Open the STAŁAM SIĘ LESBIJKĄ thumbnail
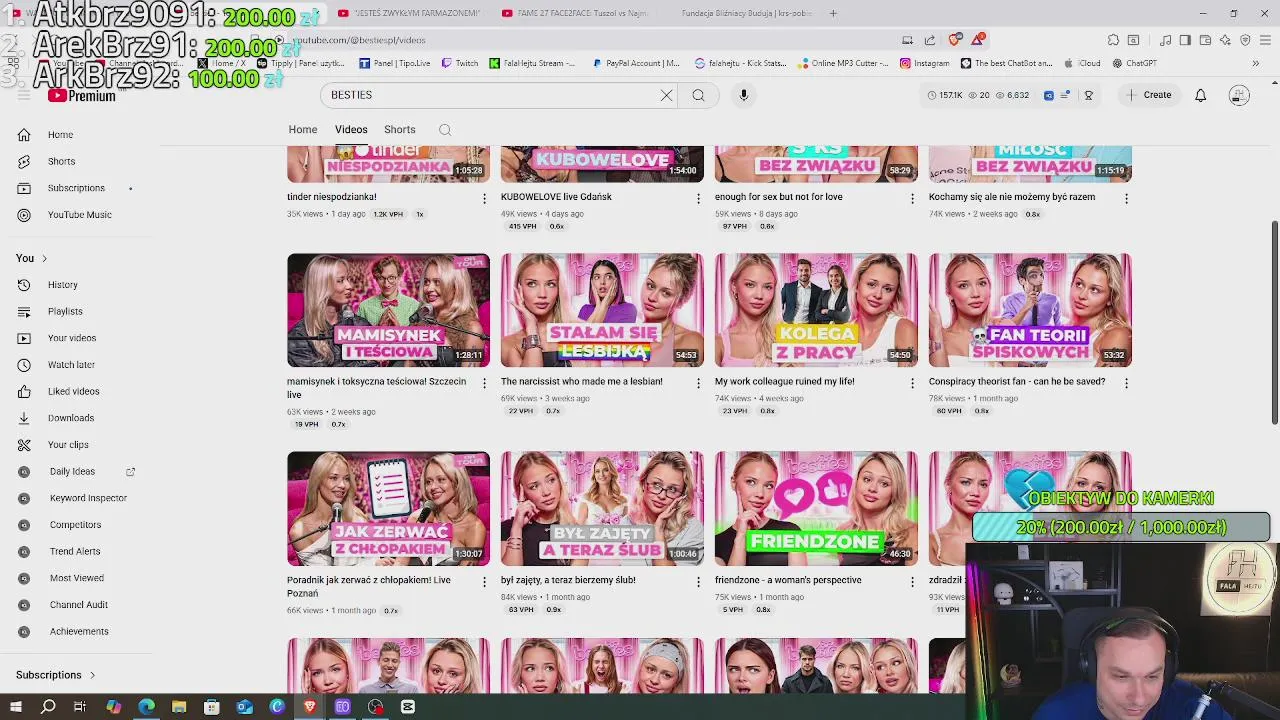Viewport: 1280px width, 720px height. [x=602, y=310]
